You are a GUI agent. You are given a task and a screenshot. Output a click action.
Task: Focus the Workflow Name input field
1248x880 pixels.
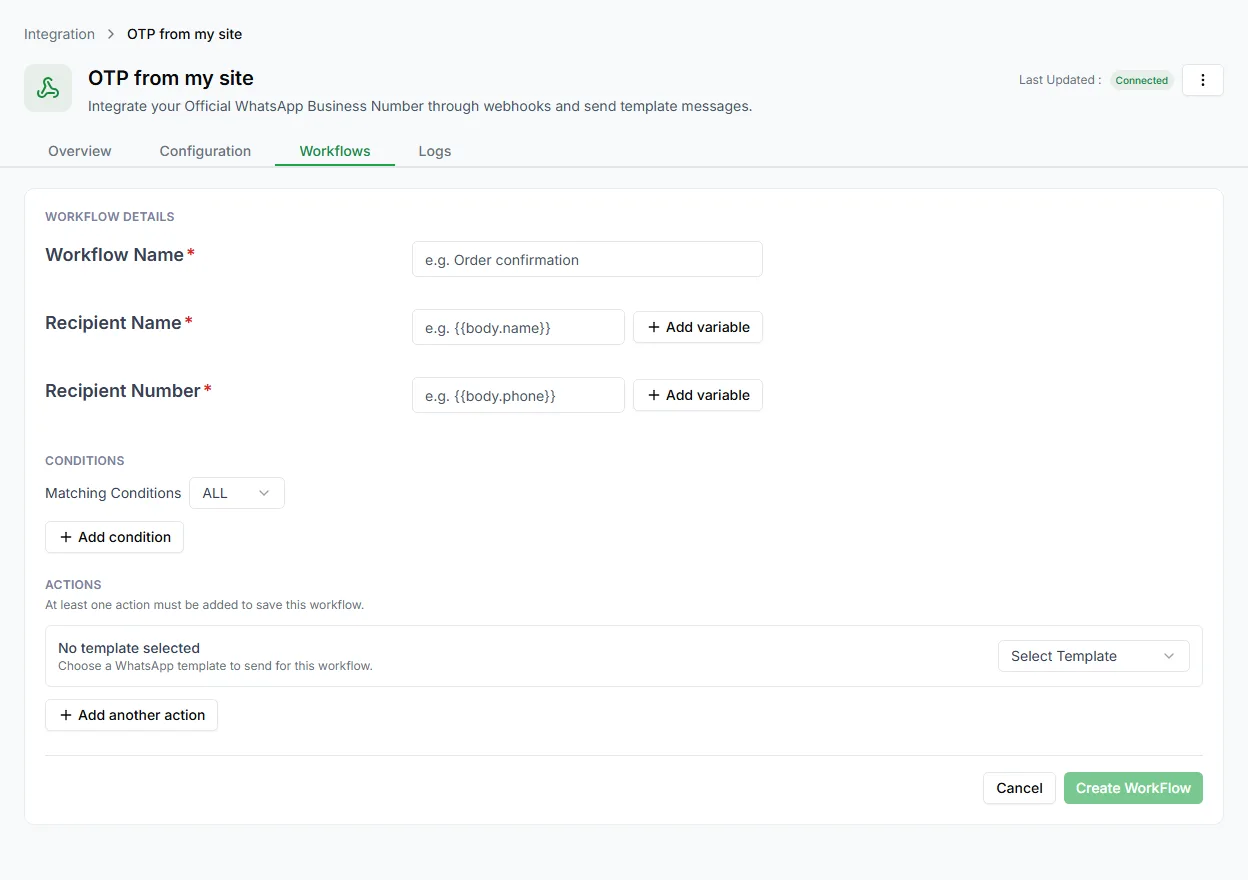587,259
